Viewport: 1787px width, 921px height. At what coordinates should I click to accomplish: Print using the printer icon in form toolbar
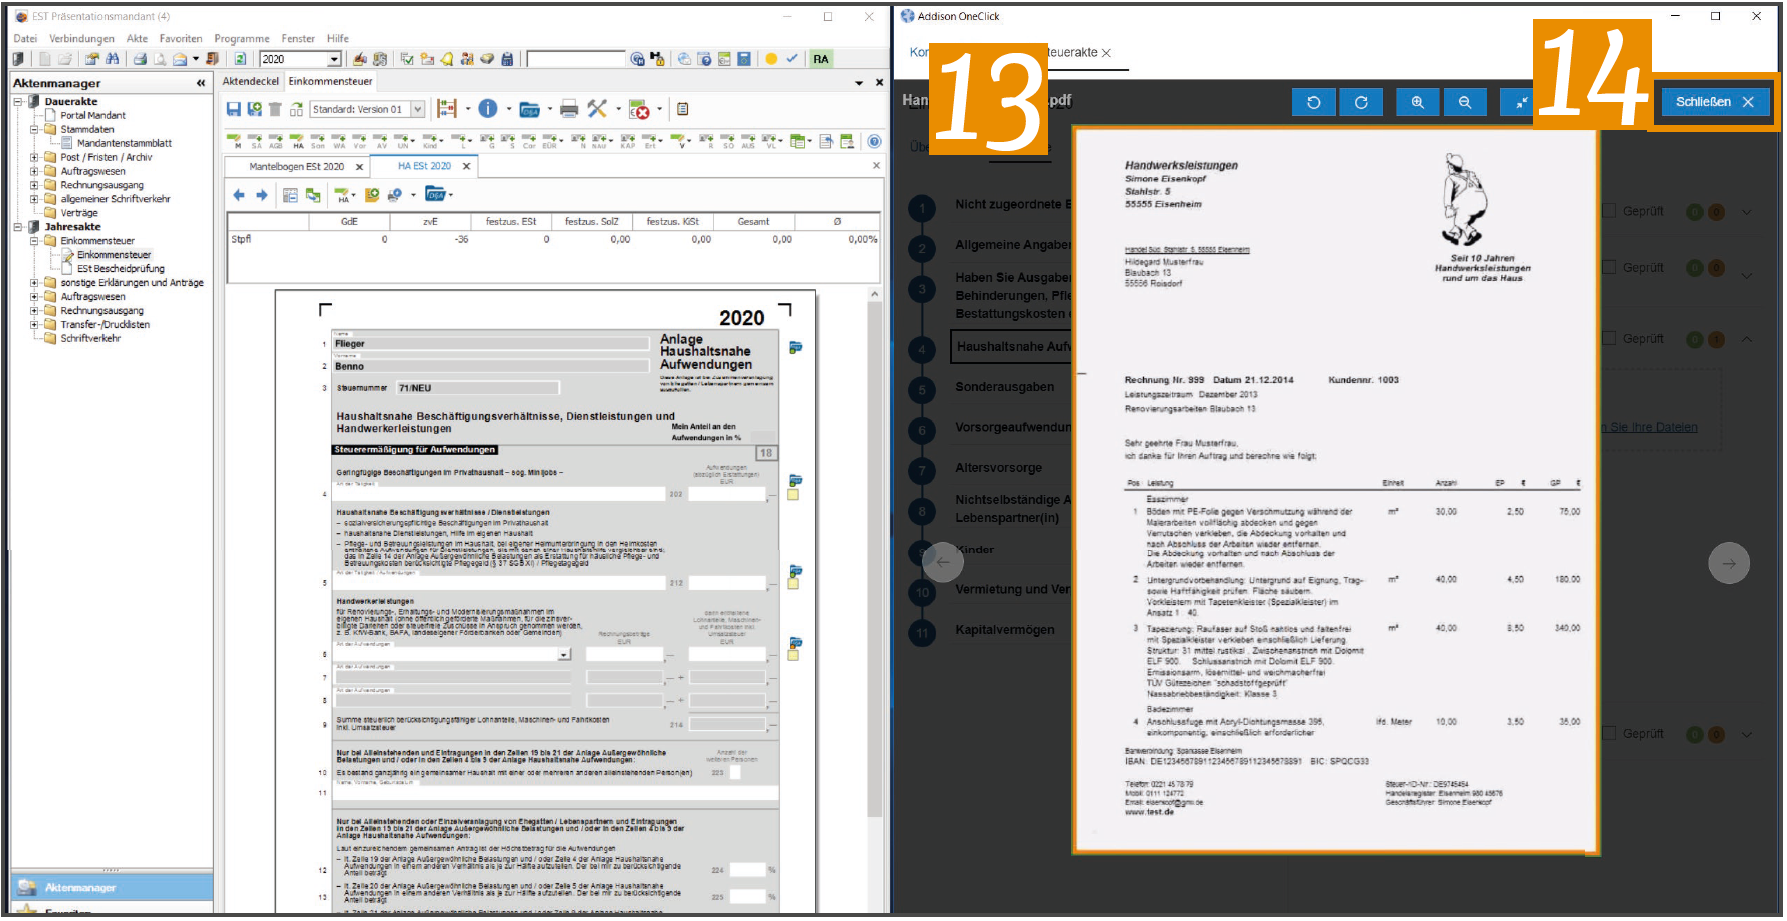569,109
